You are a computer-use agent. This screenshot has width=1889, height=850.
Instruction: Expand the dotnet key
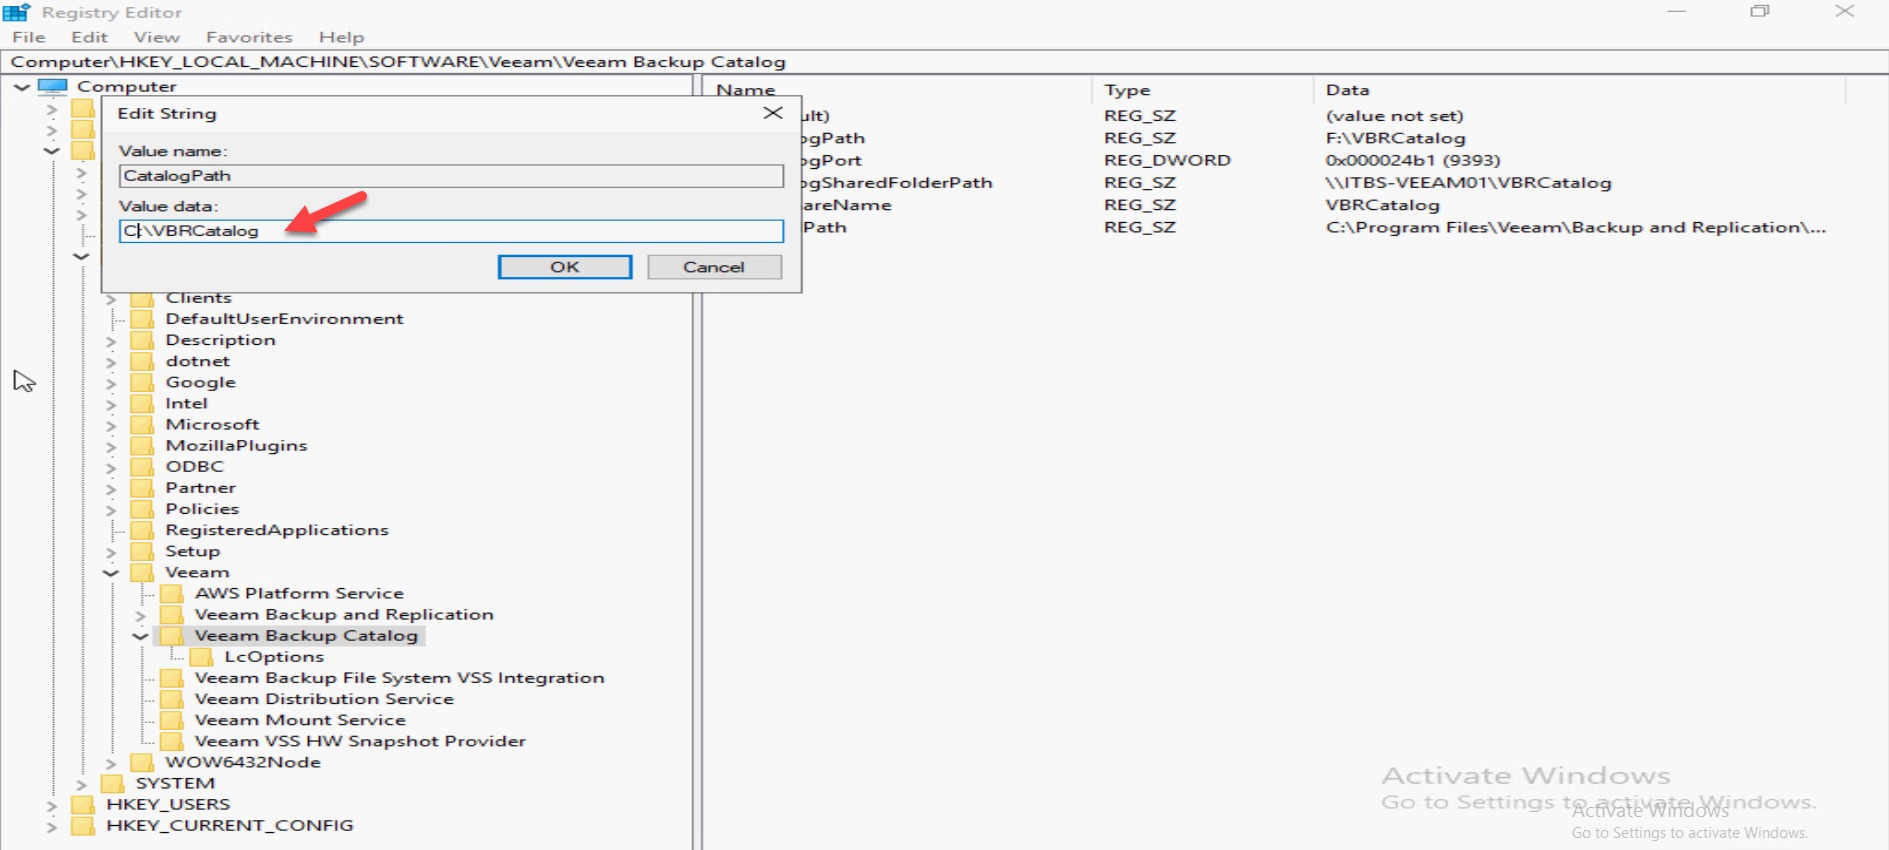click(111, 362)
